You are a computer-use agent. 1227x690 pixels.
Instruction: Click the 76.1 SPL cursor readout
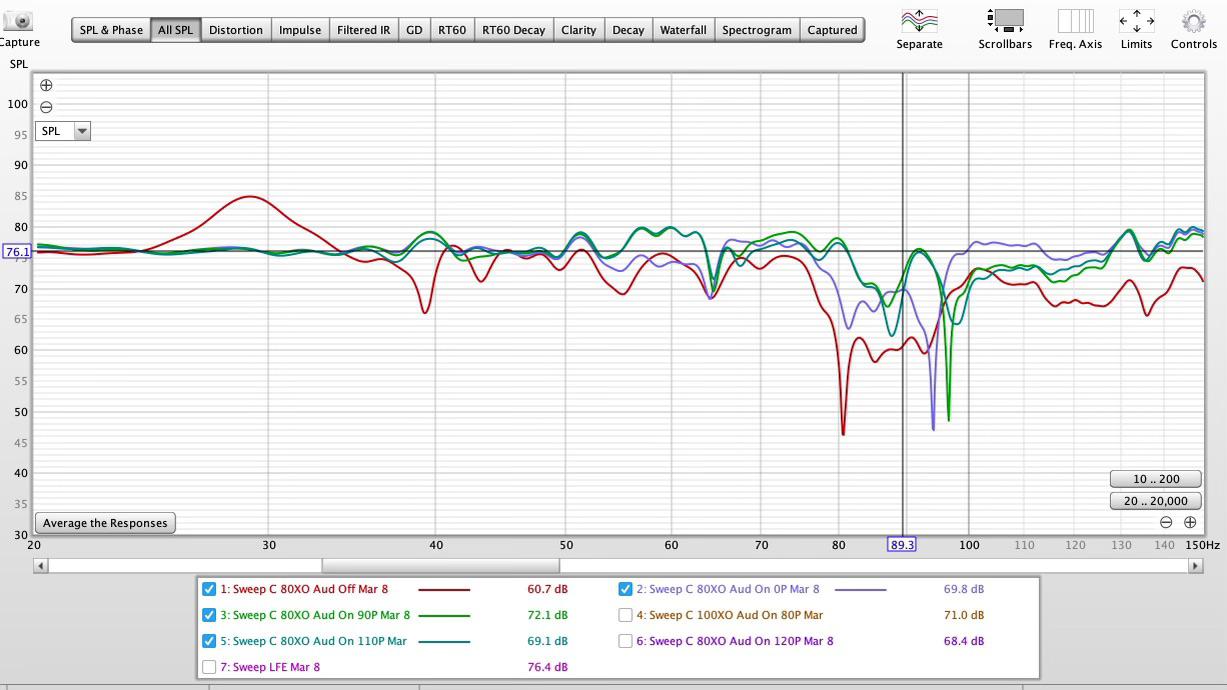click(18, 252)
